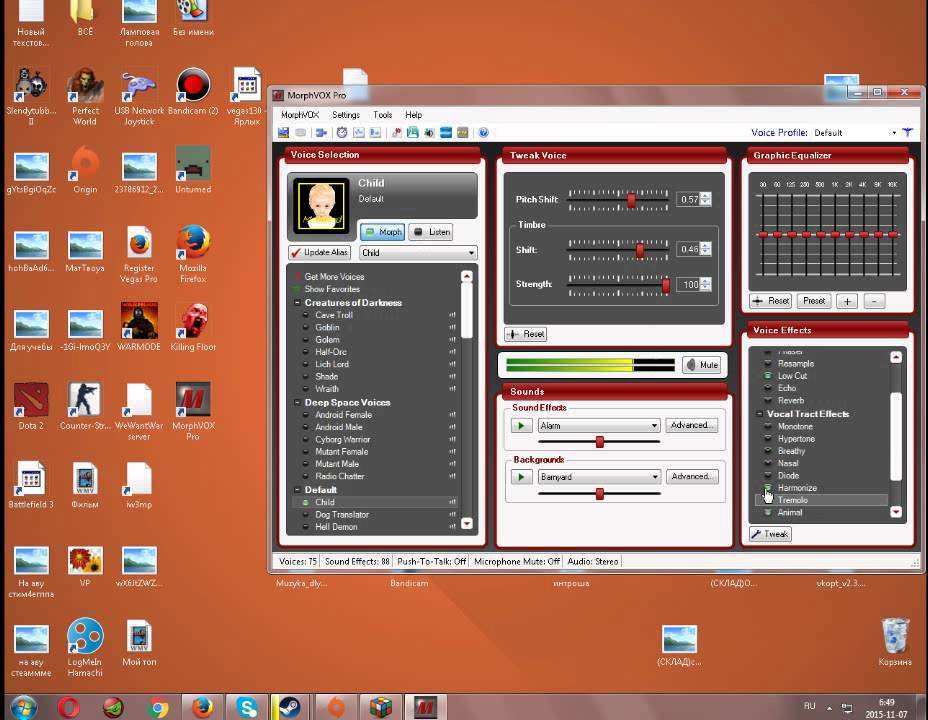Click the help question mark toolbar icon
The width and height of the screenshot is (928, 720).
click(484, 132)
